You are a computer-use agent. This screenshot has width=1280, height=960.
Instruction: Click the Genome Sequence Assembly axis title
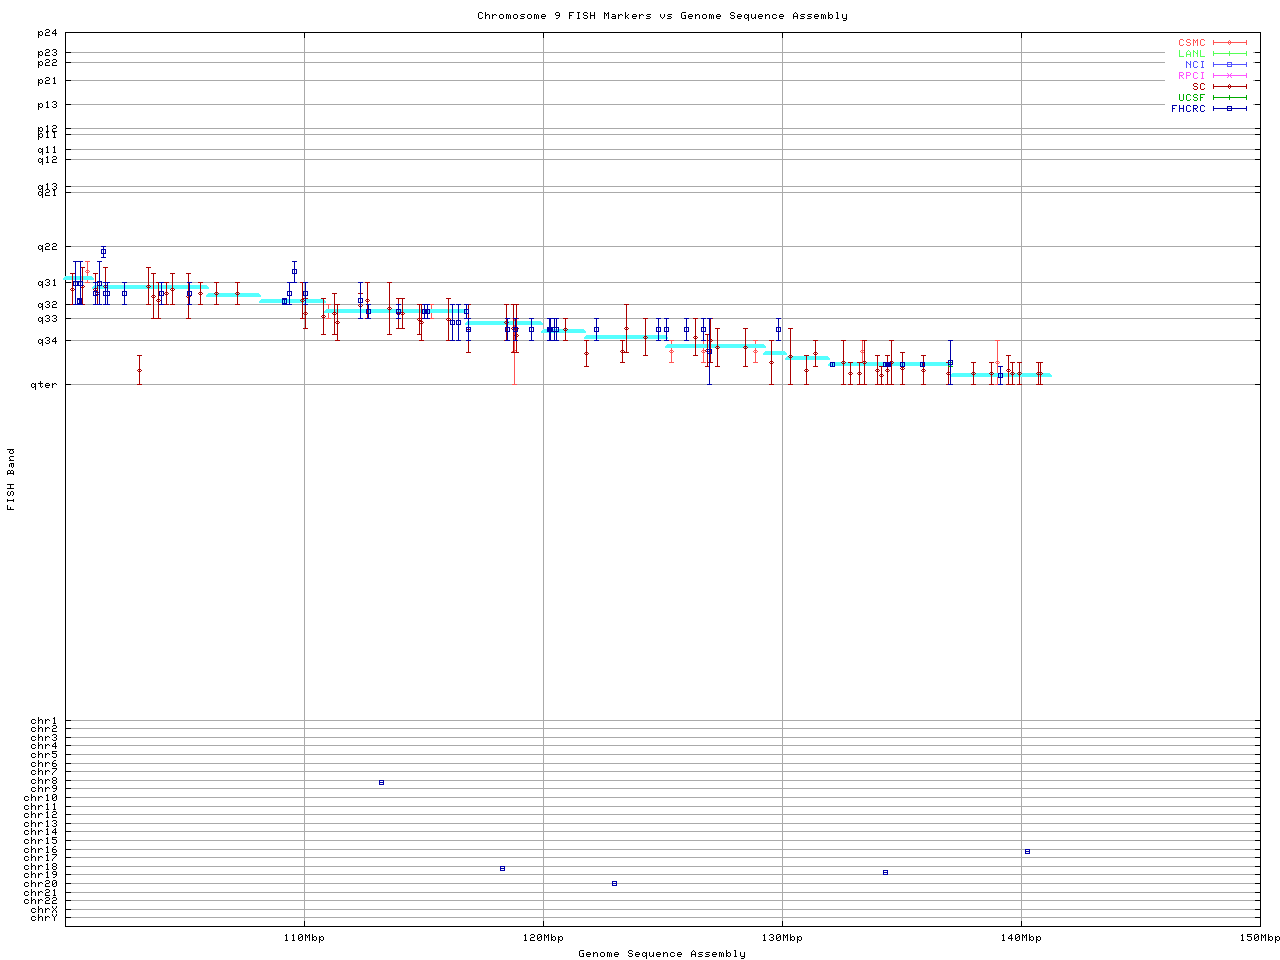tap(662, 954)
